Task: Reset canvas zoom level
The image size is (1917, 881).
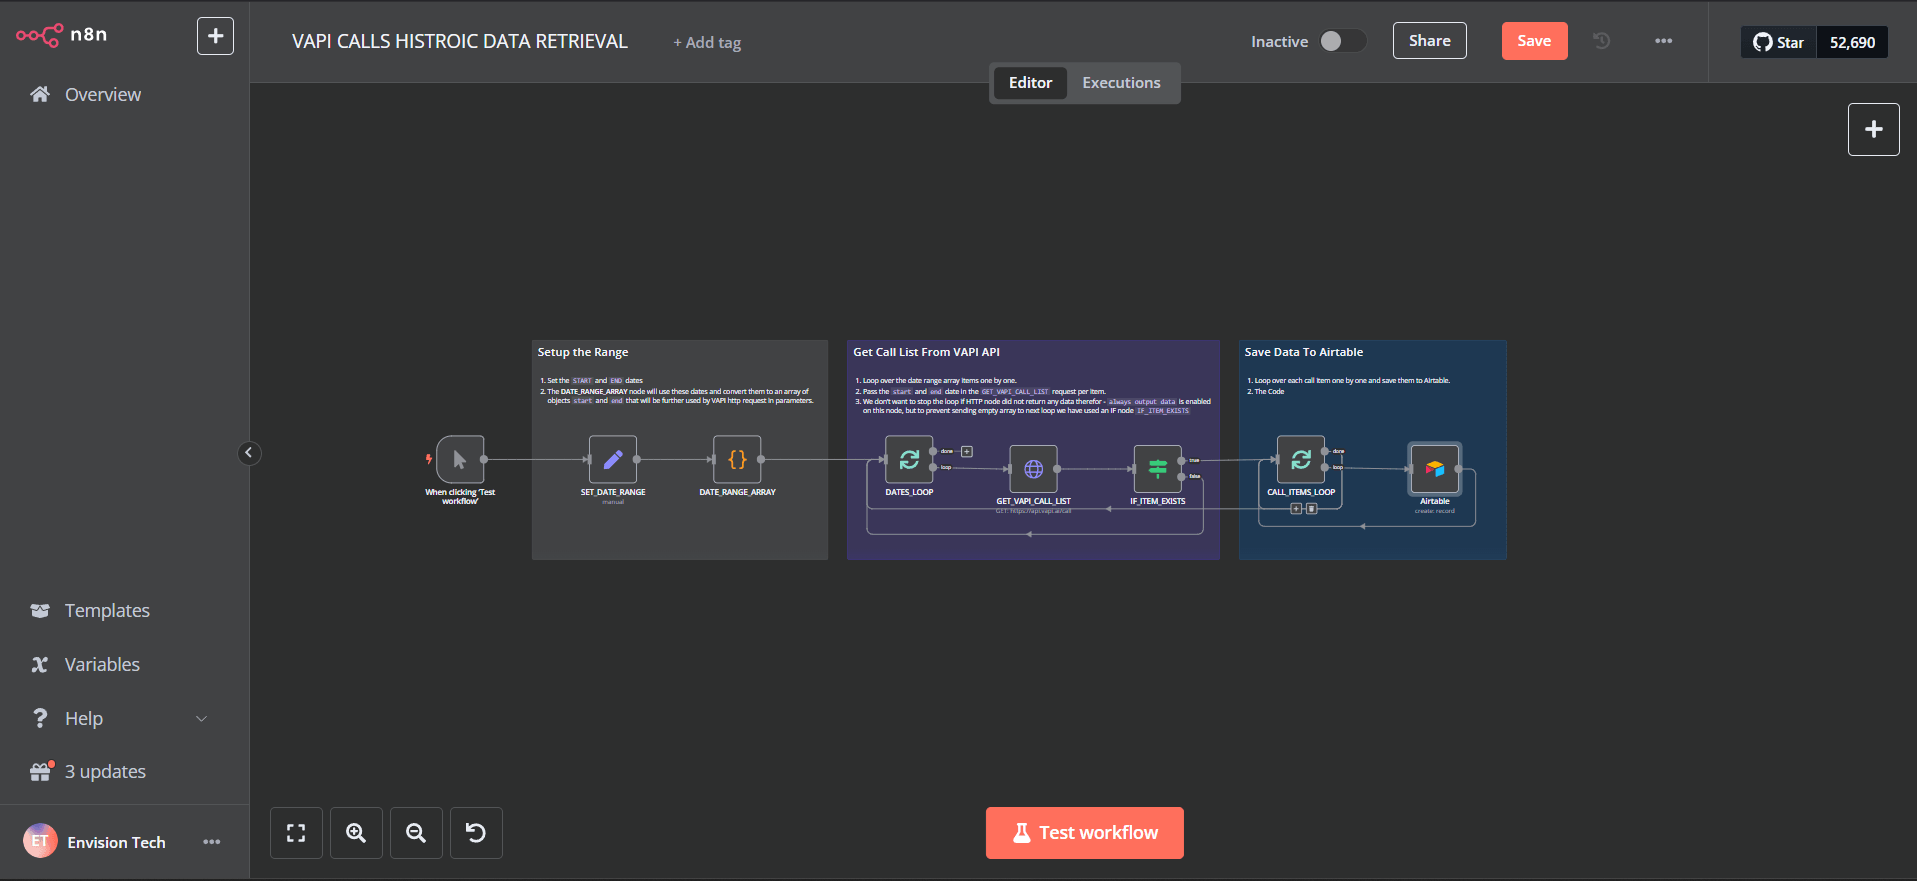Action: [x=476, y=833]
